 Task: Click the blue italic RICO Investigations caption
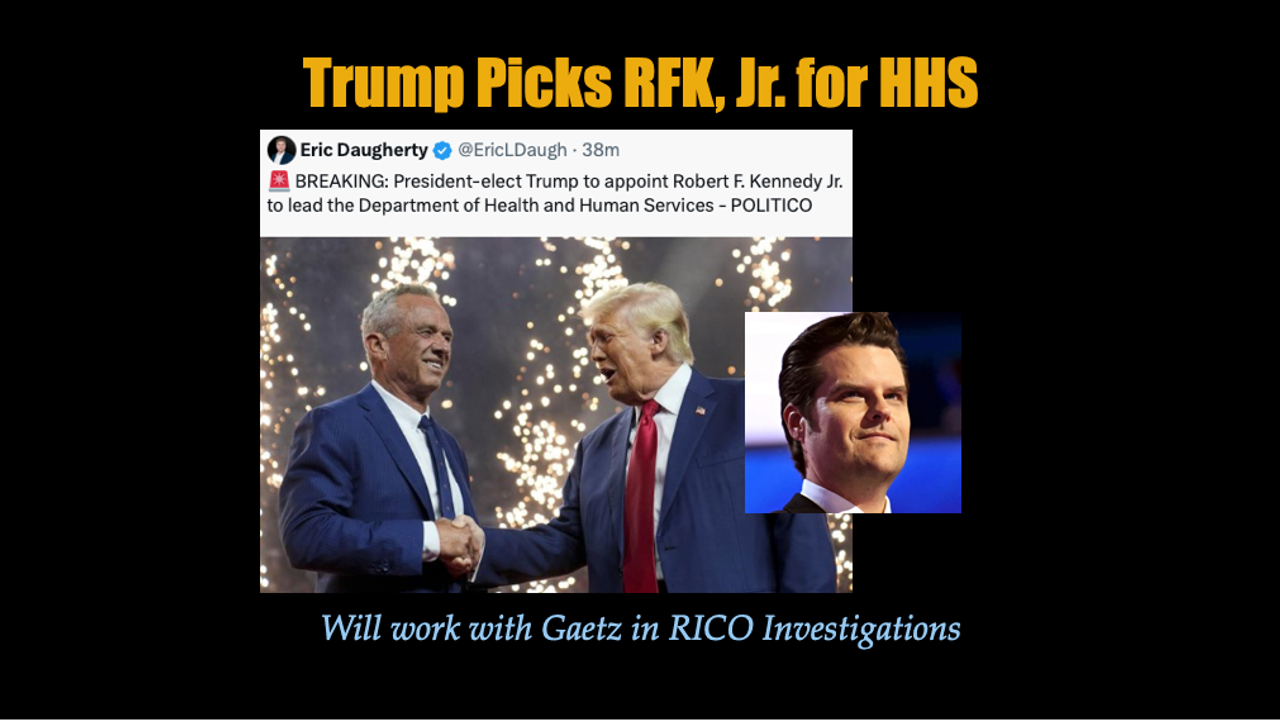tap(640, 629)
